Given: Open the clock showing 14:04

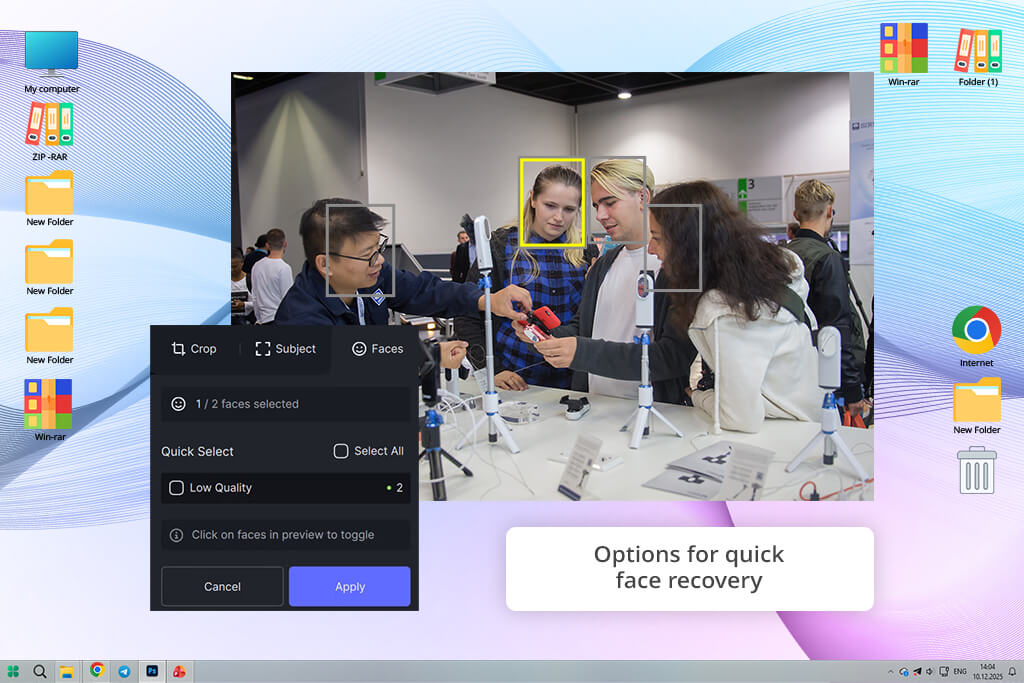Looking at the screenshot, I should coord(987,671).
